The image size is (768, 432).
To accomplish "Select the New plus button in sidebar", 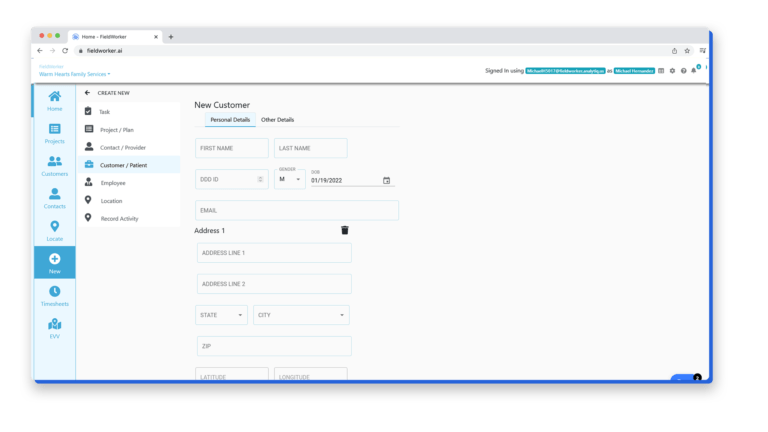I will pyautogui.click(x=54, y=263).
